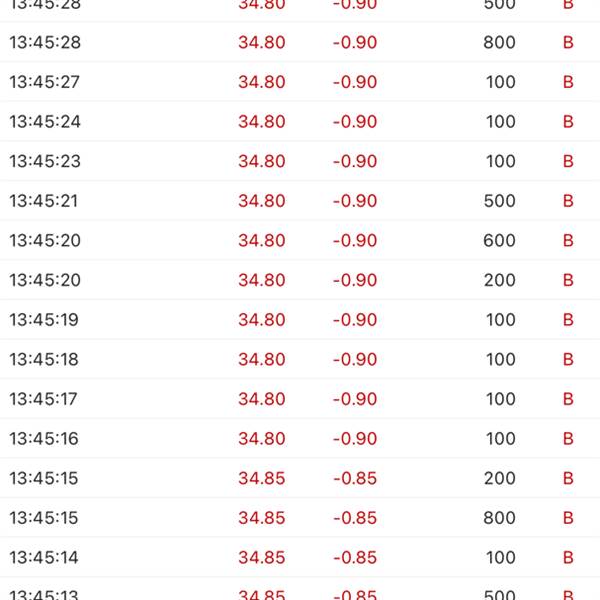600x600 pixels.
Task: Click the -0.90 change at 13:45:24
Action: tap(355, 122)
